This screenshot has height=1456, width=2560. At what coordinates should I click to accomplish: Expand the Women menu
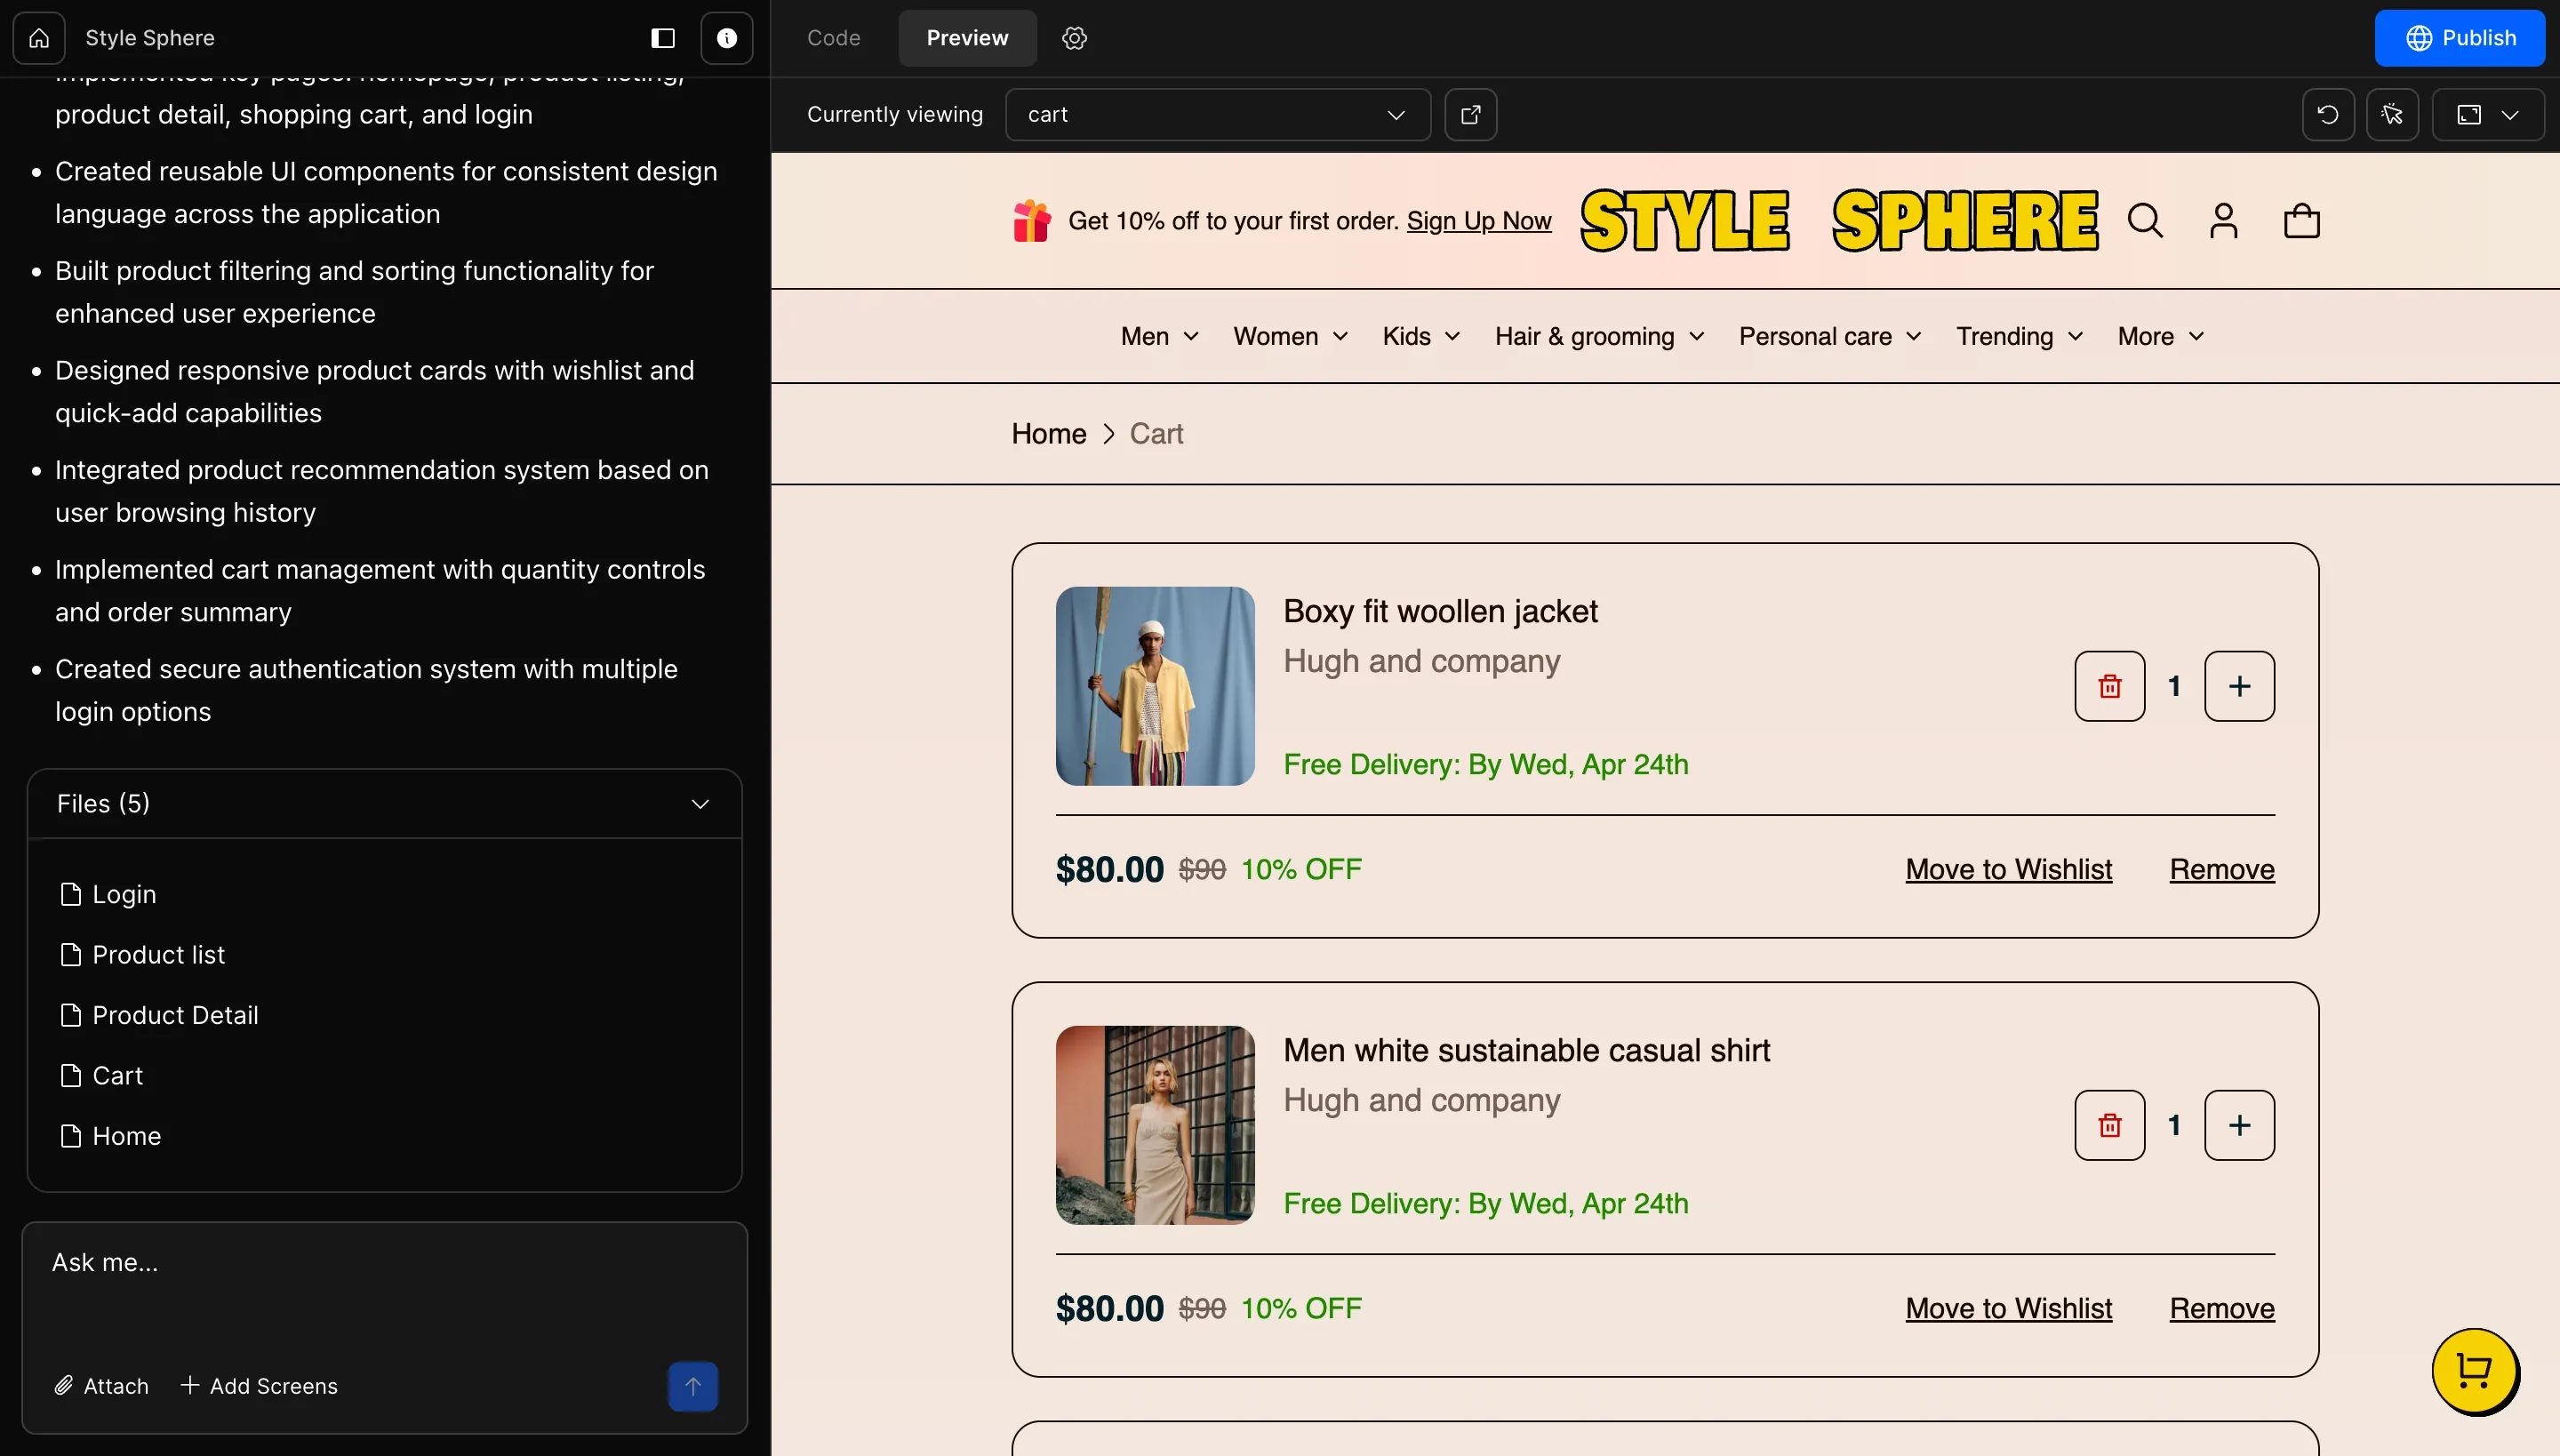click(x=1291, y=336)
